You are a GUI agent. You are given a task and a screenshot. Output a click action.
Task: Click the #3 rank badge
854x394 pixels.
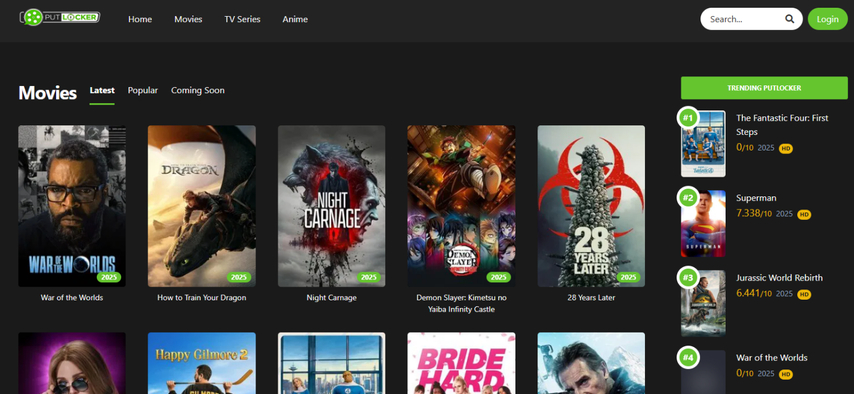(x=688, y=278)
